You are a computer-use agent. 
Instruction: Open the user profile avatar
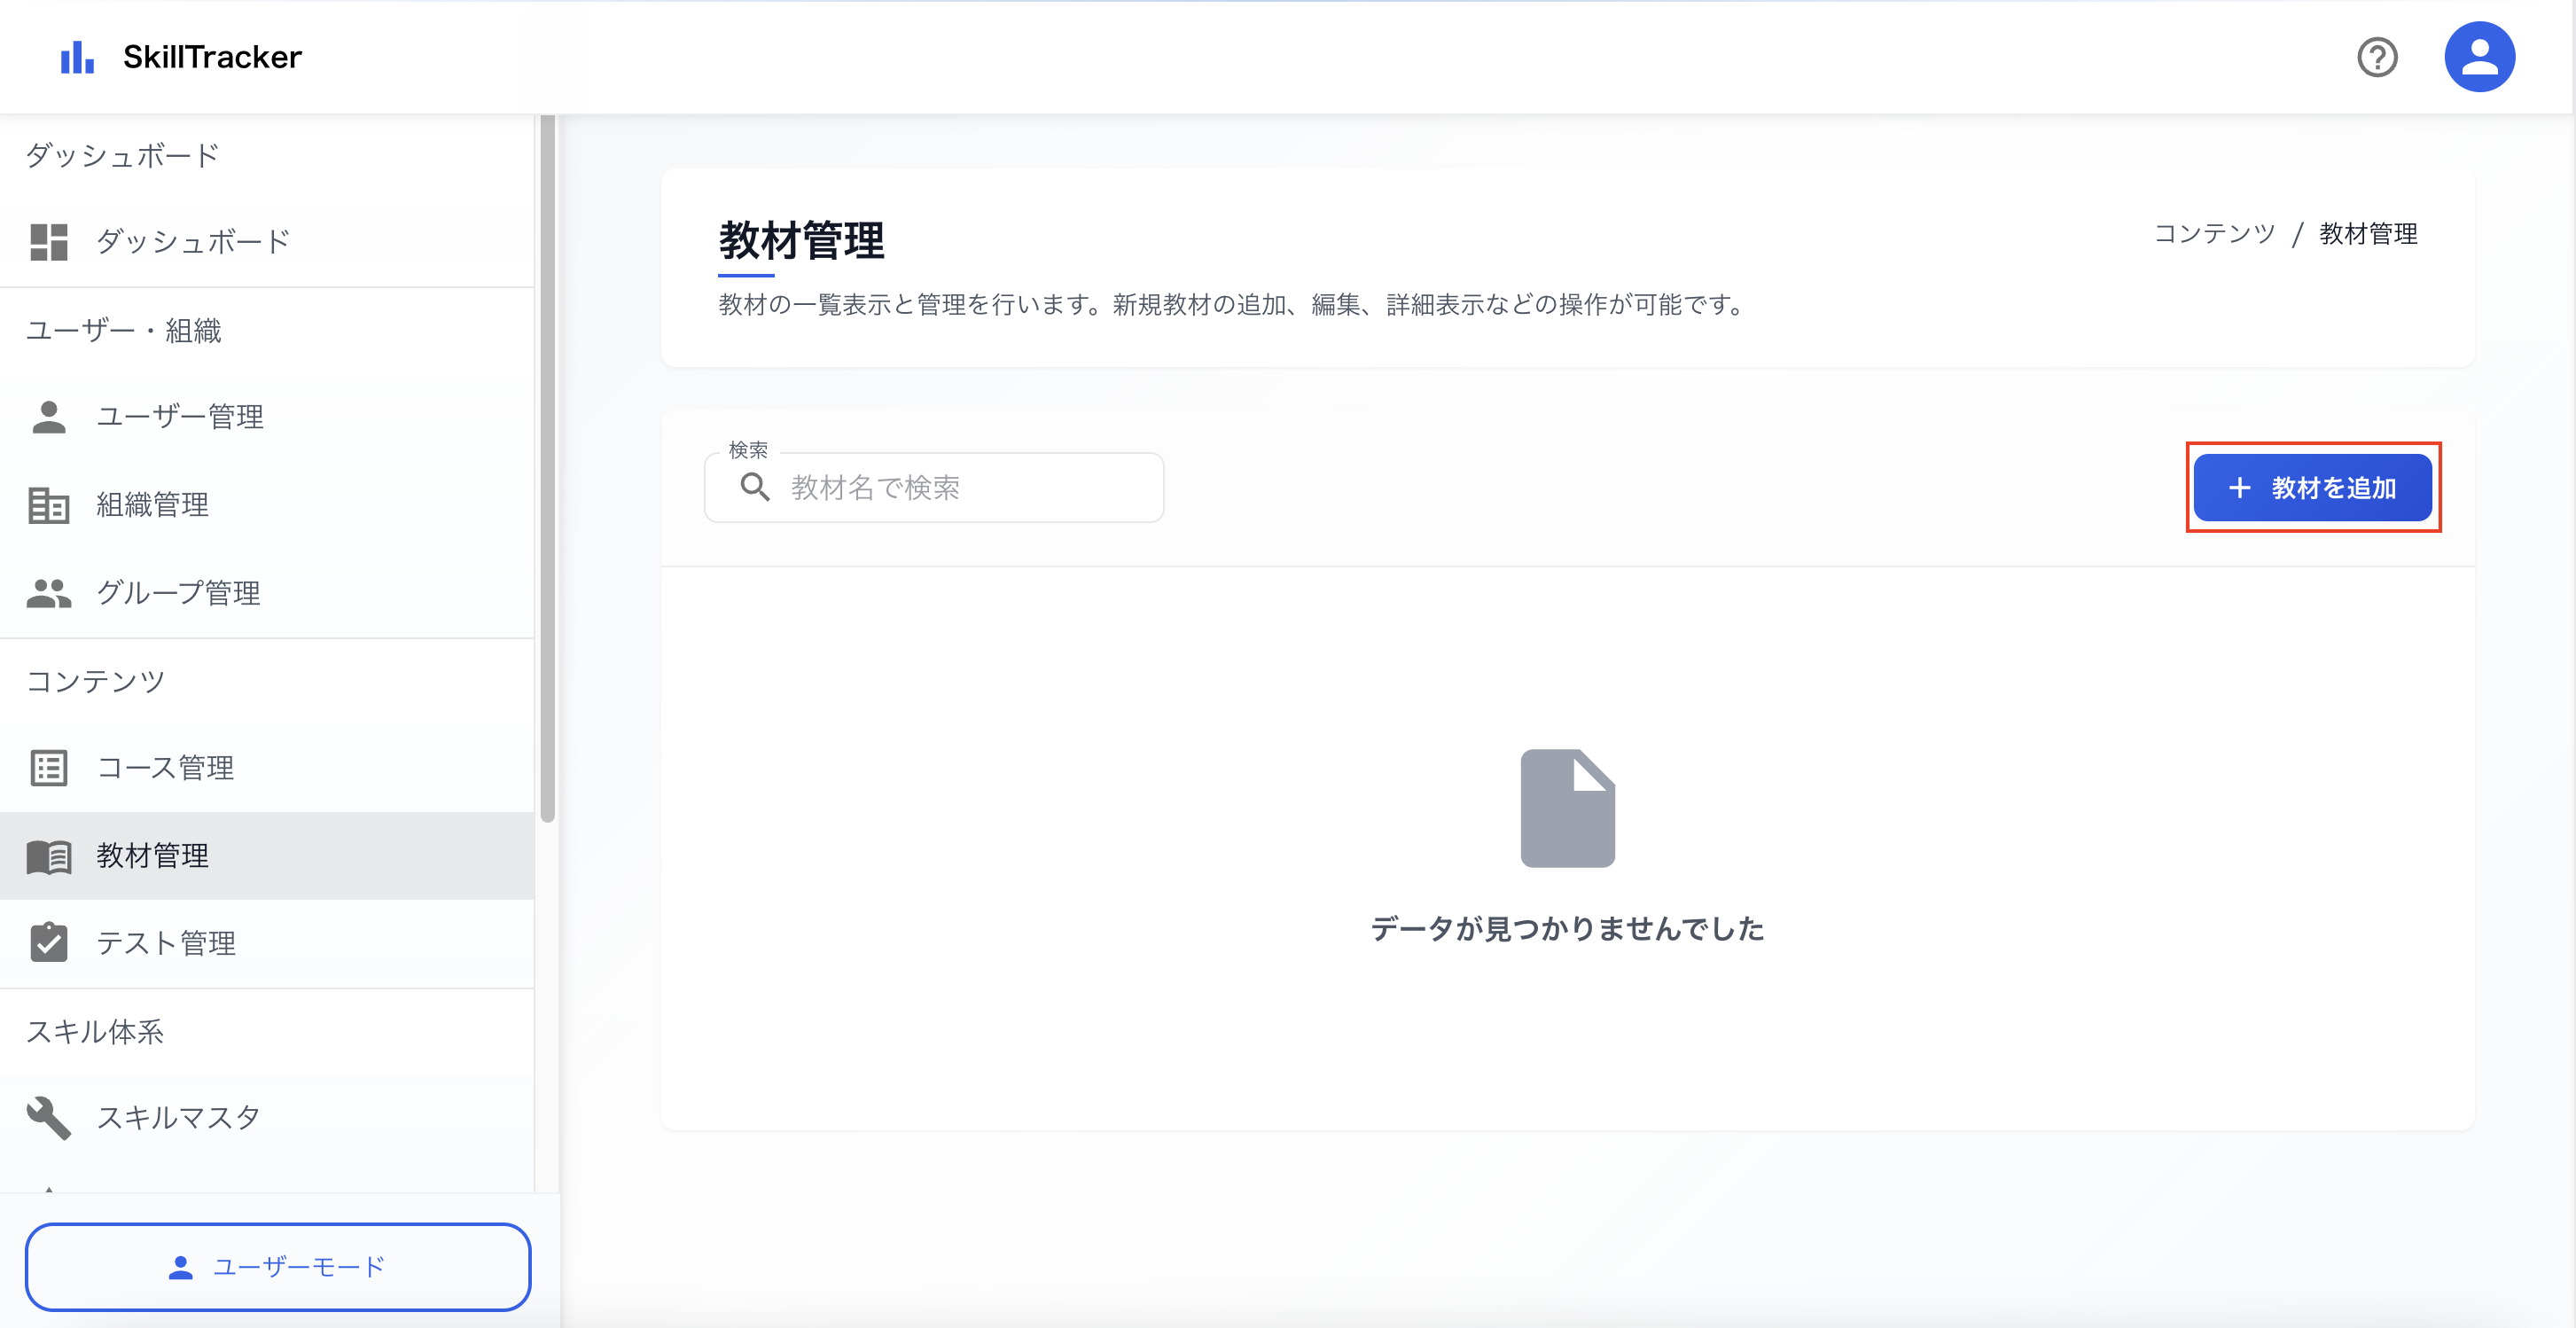2479,56
